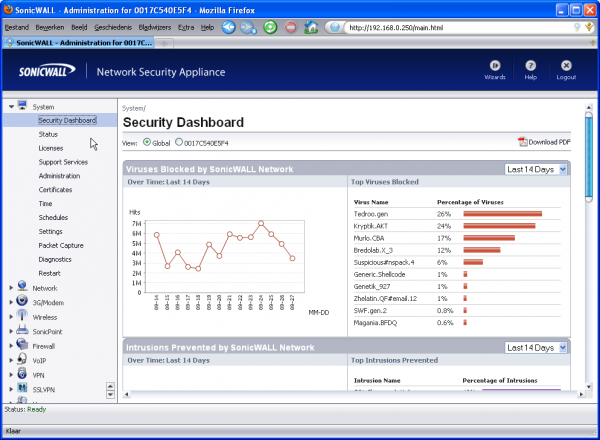Click the System computer icon in sidebar
Viewport: 600px width, 440px height.
tap(23, 105)
